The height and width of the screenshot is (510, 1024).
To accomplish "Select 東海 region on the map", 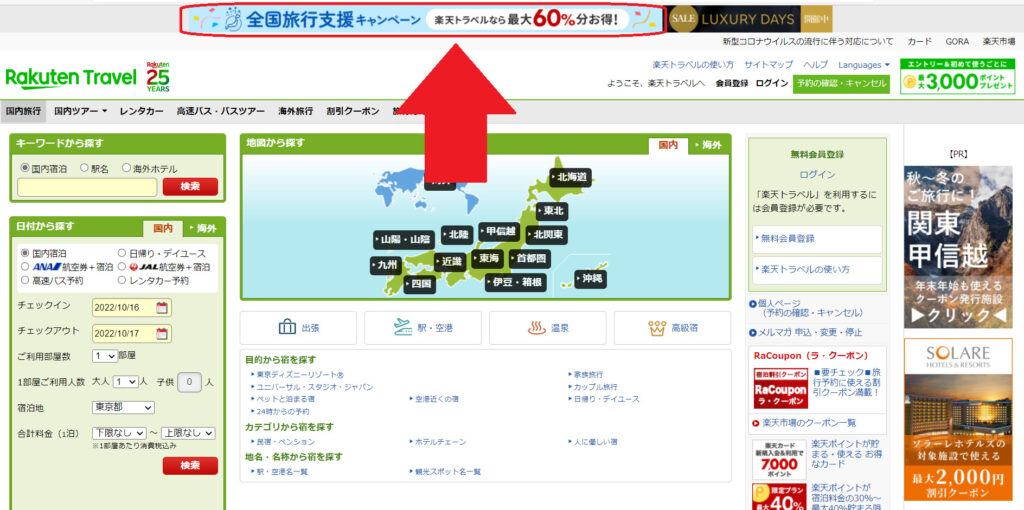I will point(488,259).
